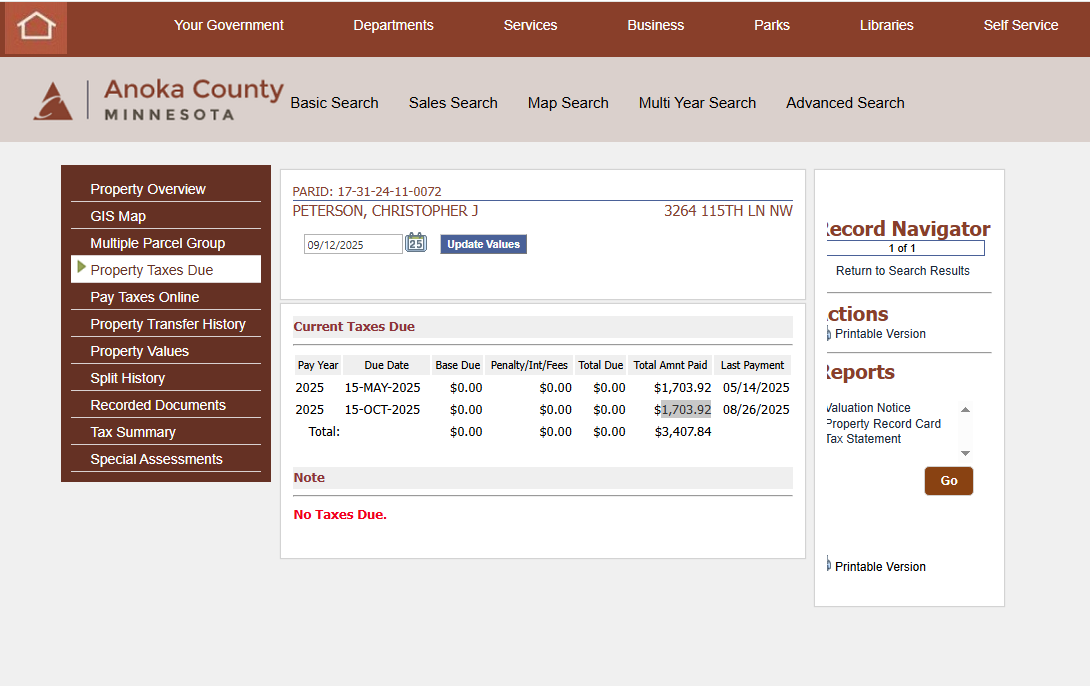This screenshot has width=1090, height=686.
Task: Click the date input field
Action: [x=352, y=244]
